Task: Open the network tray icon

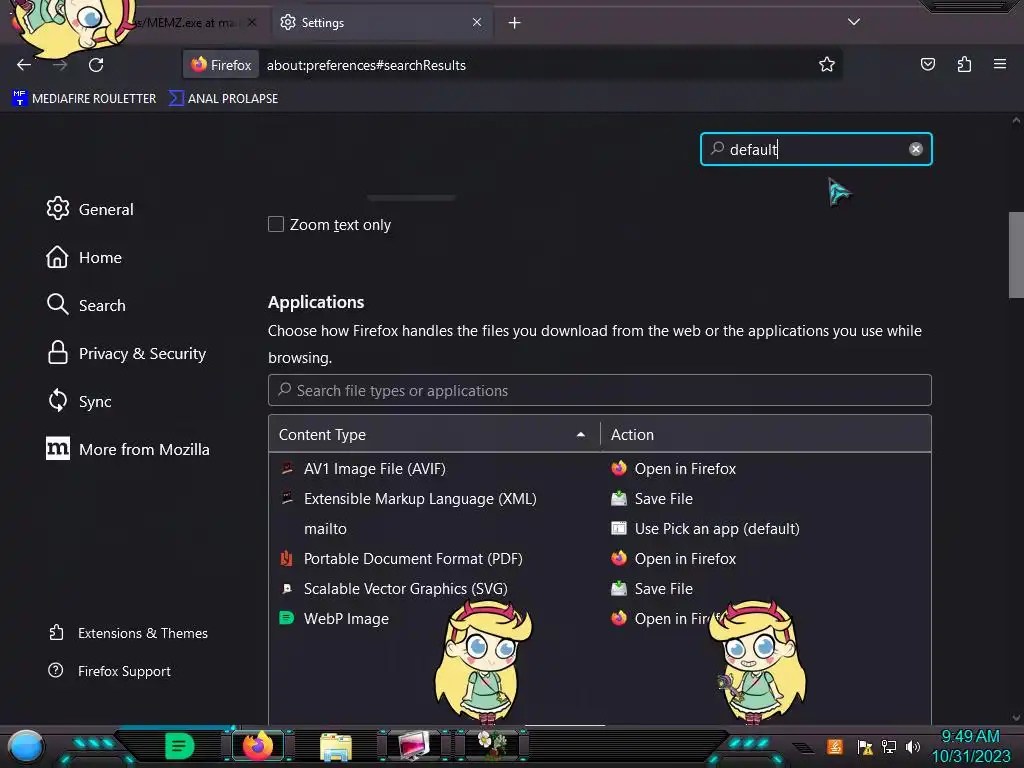Action: point(889,746)
